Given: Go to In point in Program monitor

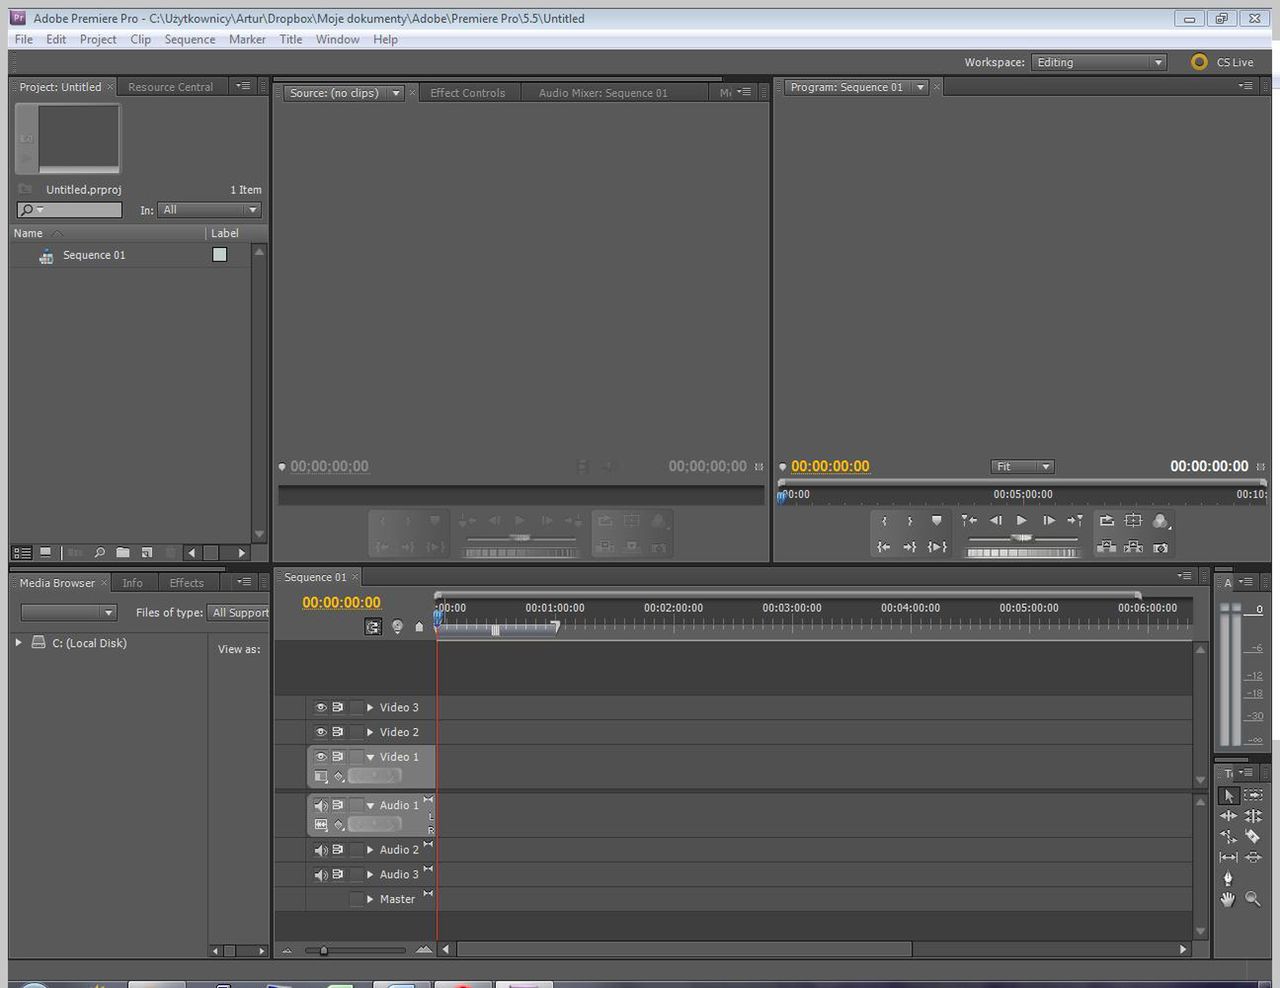Looking at the screenshot, I should (x=884, y=547).
